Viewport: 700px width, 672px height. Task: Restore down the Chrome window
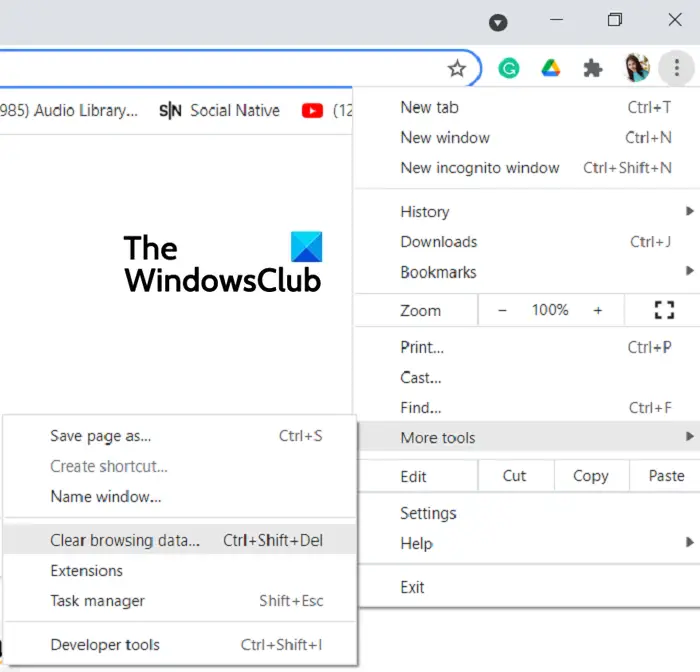coord(615,20)
